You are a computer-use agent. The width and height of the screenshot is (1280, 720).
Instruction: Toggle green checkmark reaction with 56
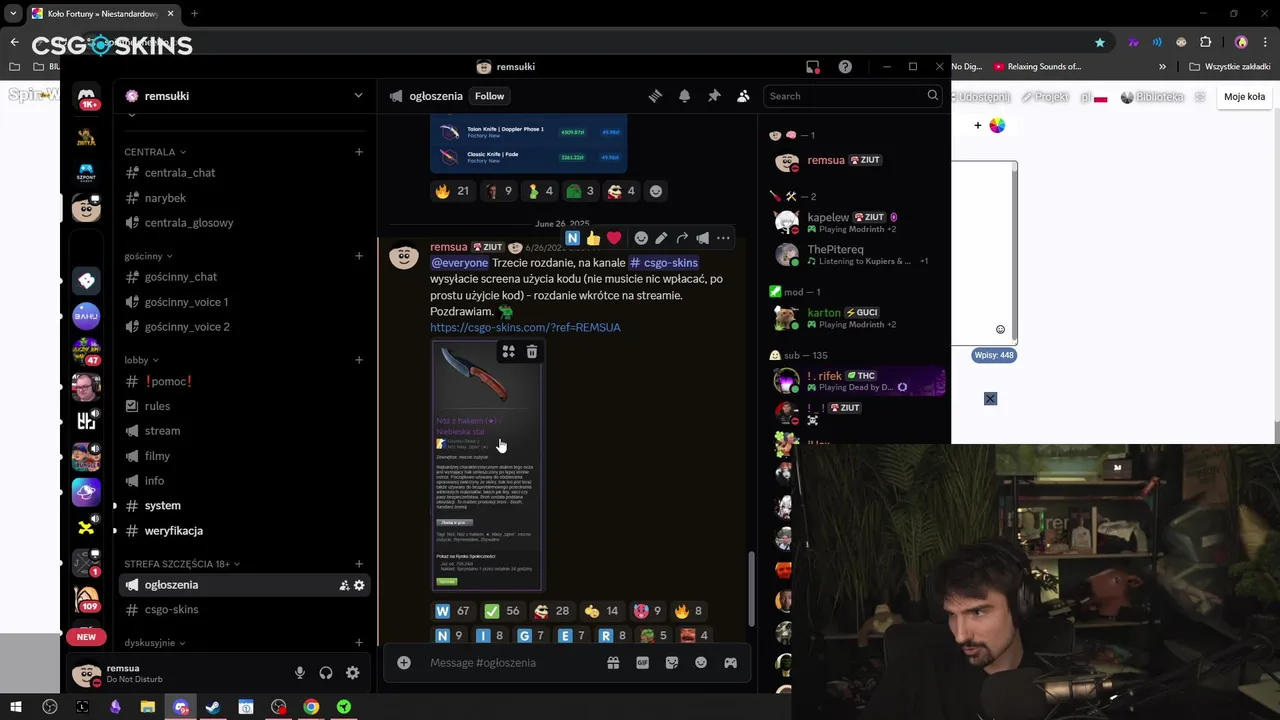pos(502,611)
